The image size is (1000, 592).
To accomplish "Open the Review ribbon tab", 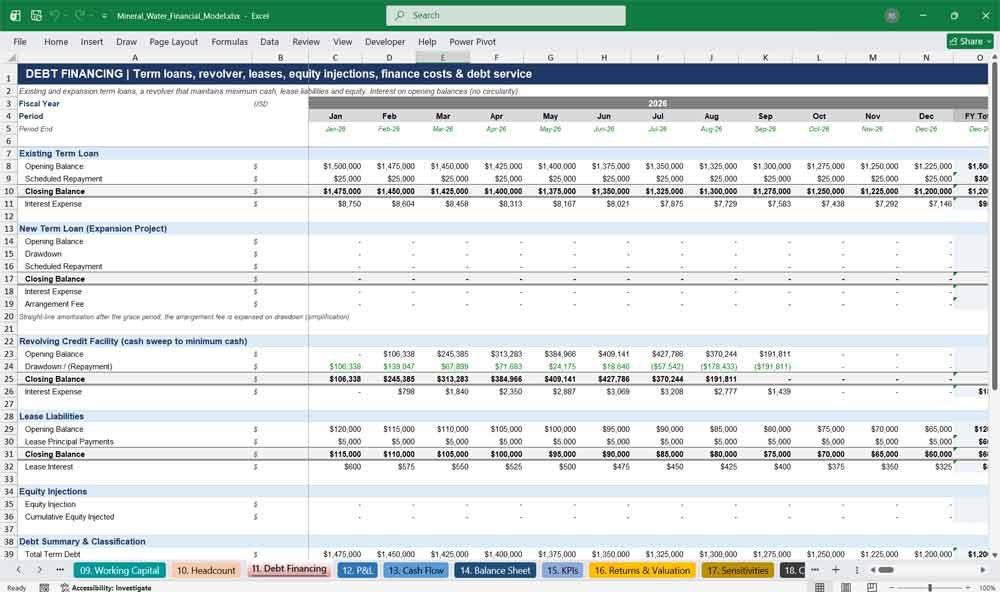I will point(306,41).
